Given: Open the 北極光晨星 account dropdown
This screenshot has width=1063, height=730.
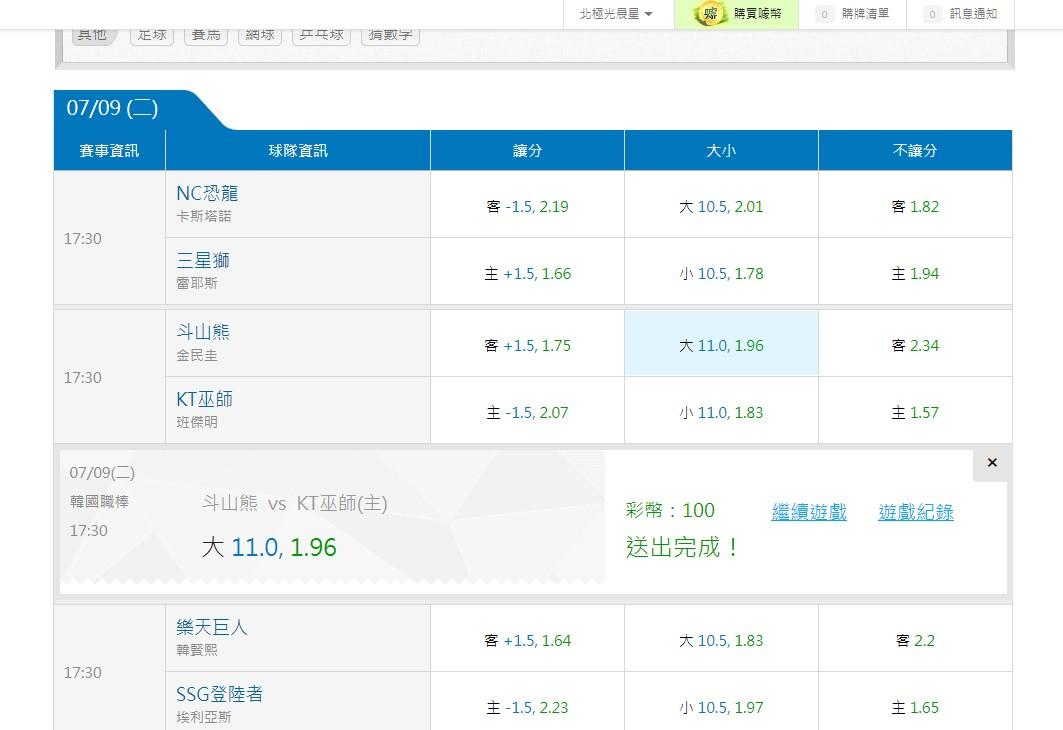Looking at the screenshot, I should [616, 14].
